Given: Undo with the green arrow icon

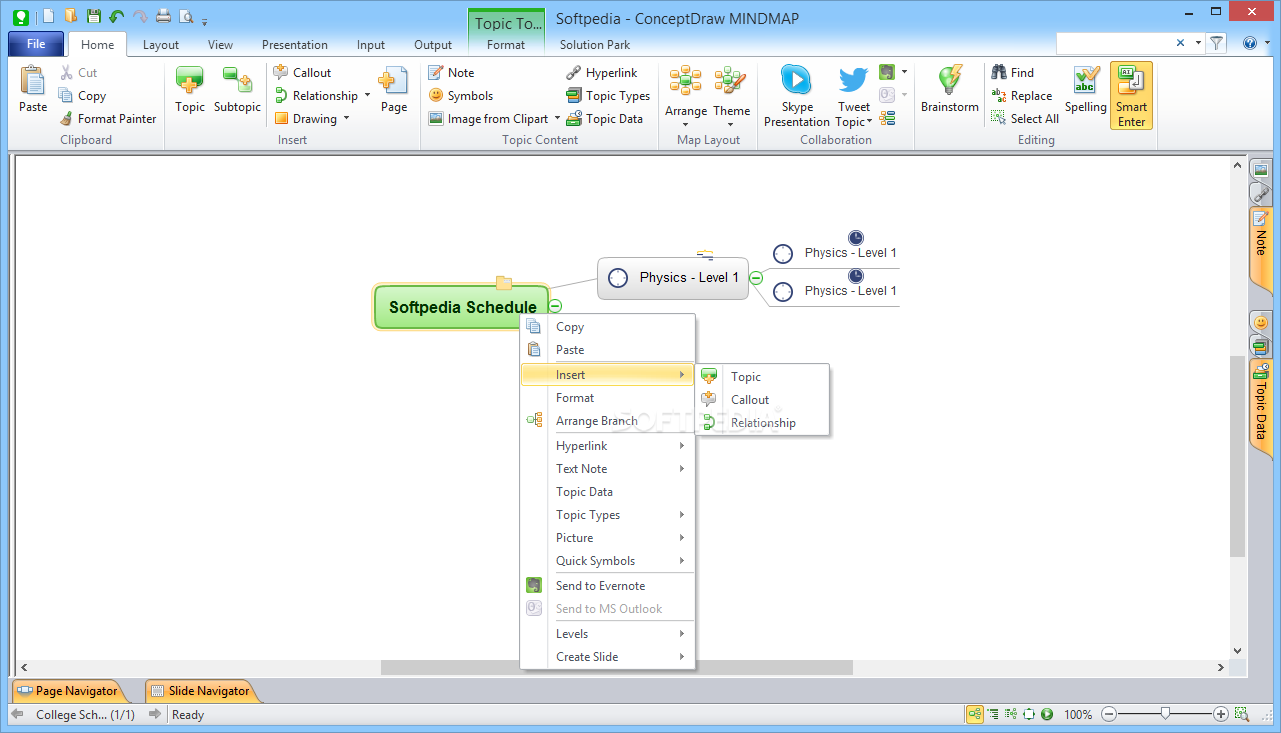Looking at the screenshot, I should coord(117,16).
